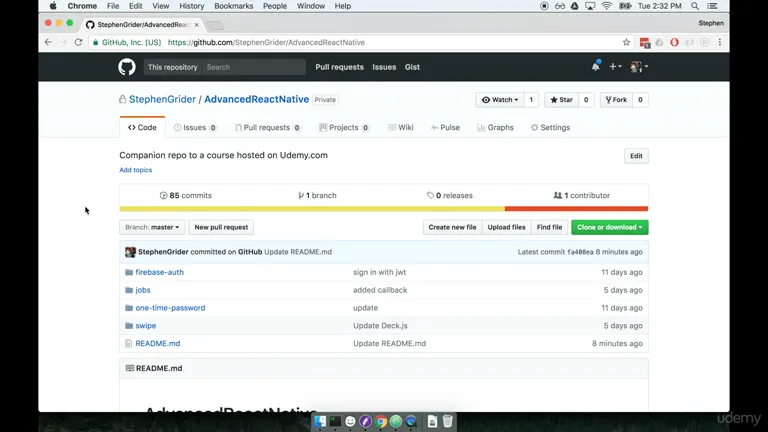This screenshot has height=432, width=768.
Task: Open the notifications bell
Action: [x=596, y=66]
